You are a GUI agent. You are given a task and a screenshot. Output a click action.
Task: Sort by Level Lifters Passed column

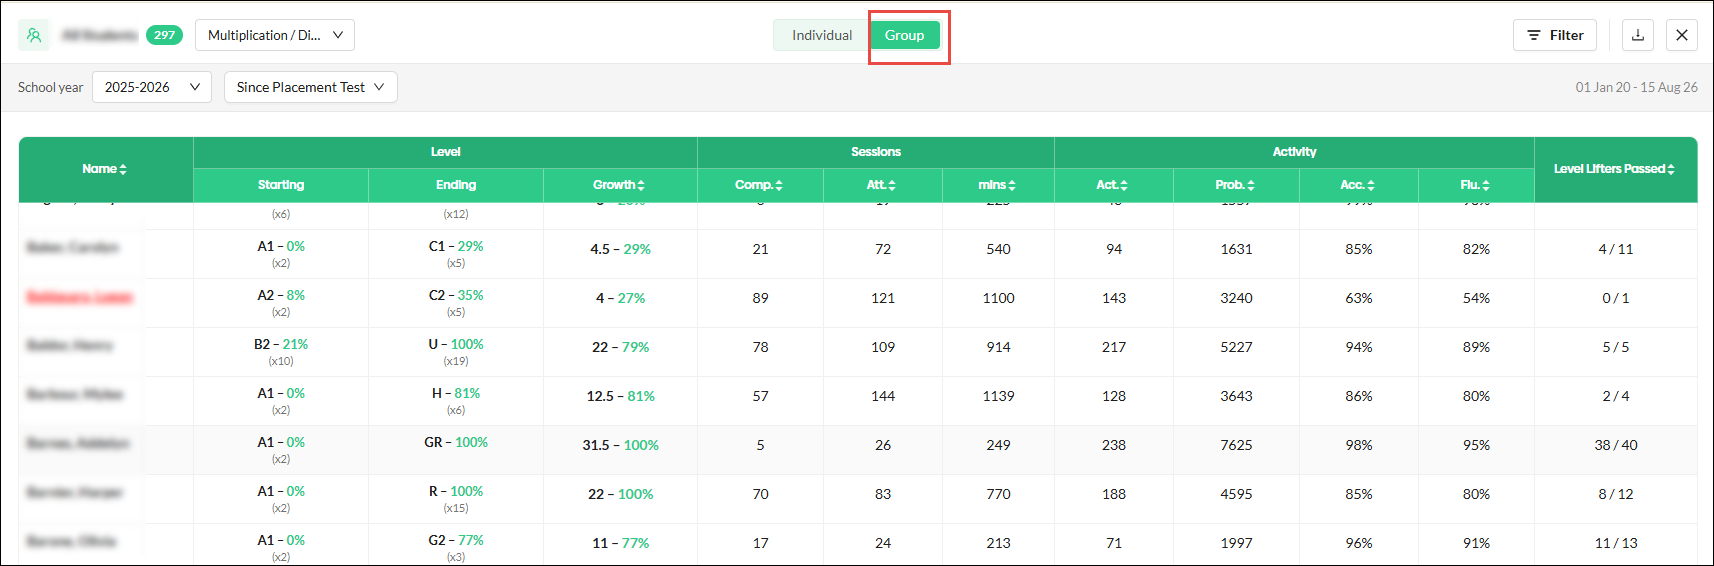click(x=1614, y=169)
